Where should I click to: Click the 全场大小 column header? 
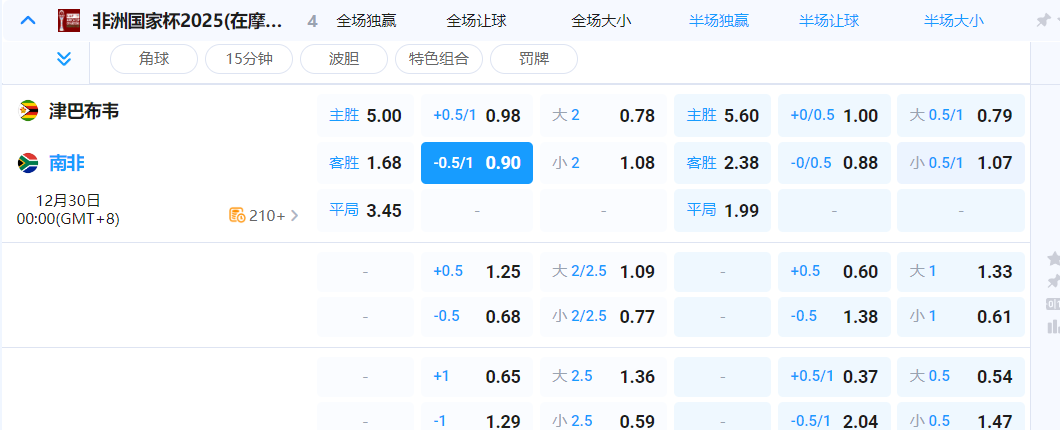tap(602, 21)
